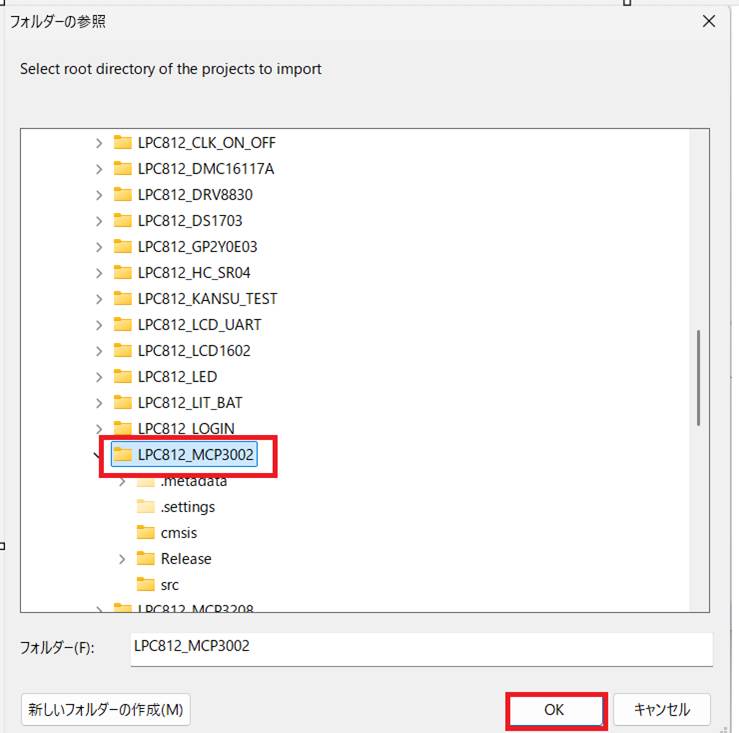Click the .settings folder icon
Viewport: 739px width, 733px height.
pos(146,507)
